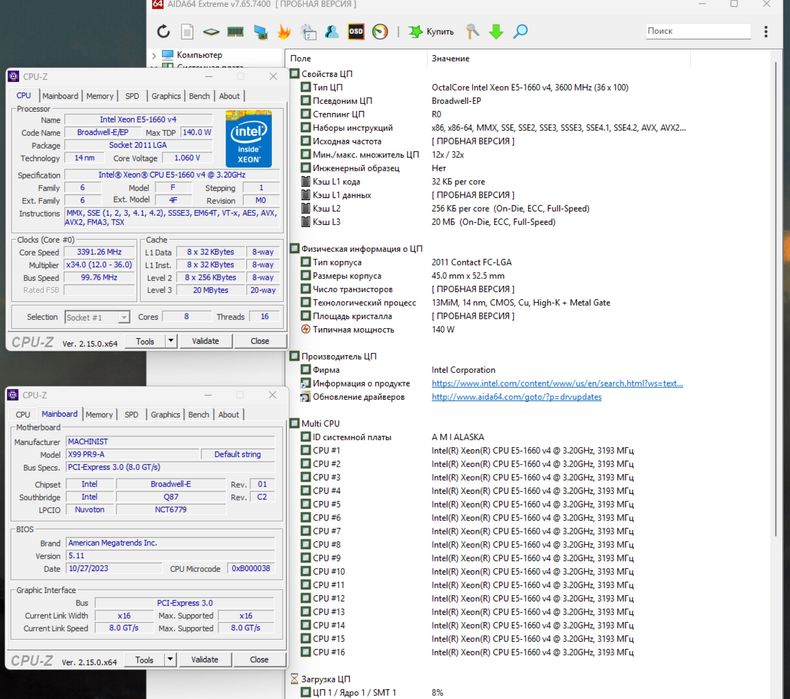Click Tools button in bottom CPU-Z
Image resolution: width=790 pixels, height=699 pixels.
coord(144,659)
